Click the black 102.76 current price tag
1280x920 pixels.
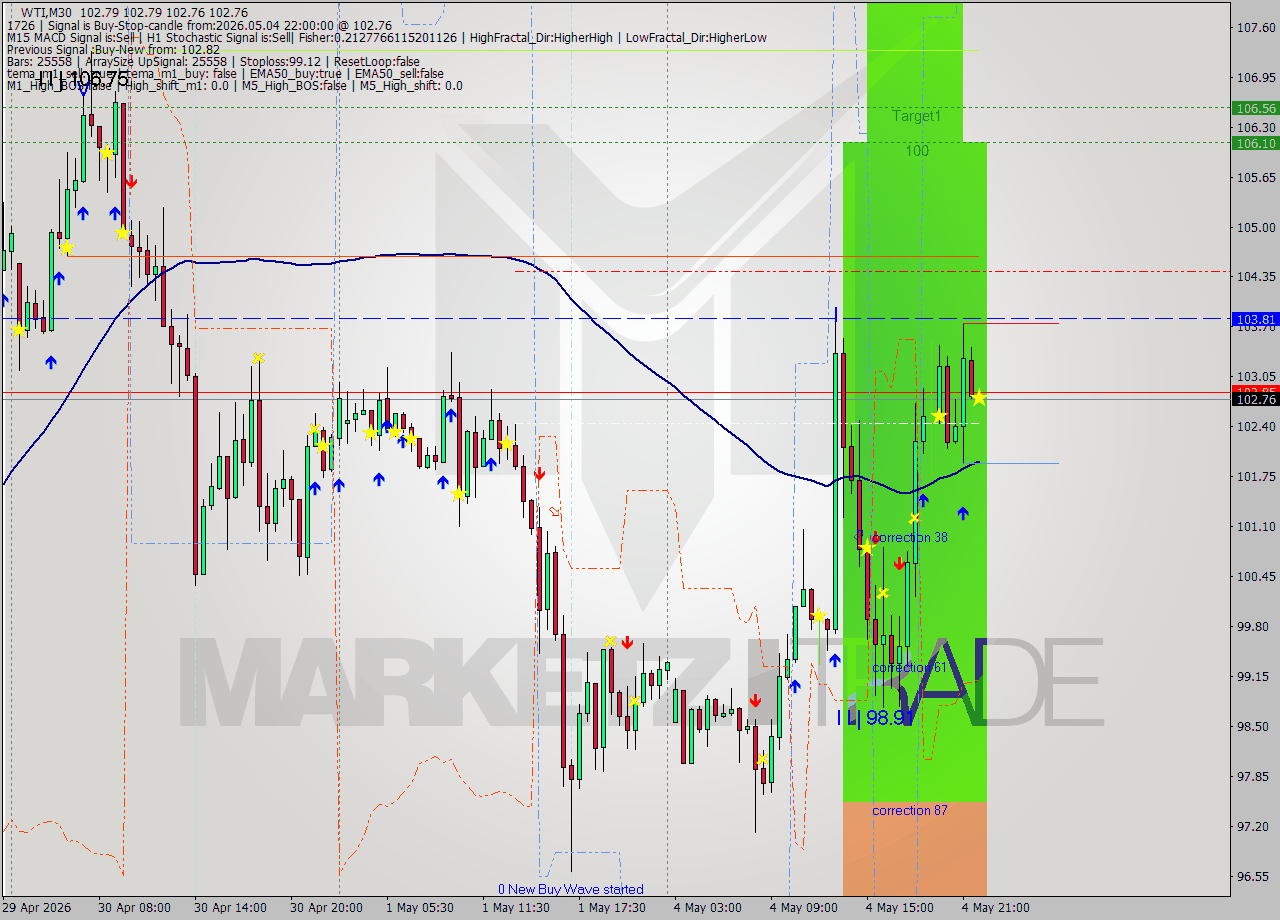click(1255, 399)
